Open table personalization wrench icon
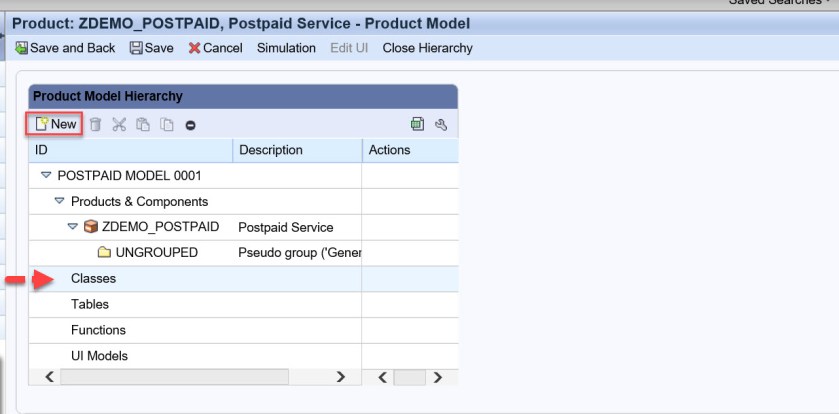The width and height of the screenshot is (839, 414). click(x=441, y=125)
